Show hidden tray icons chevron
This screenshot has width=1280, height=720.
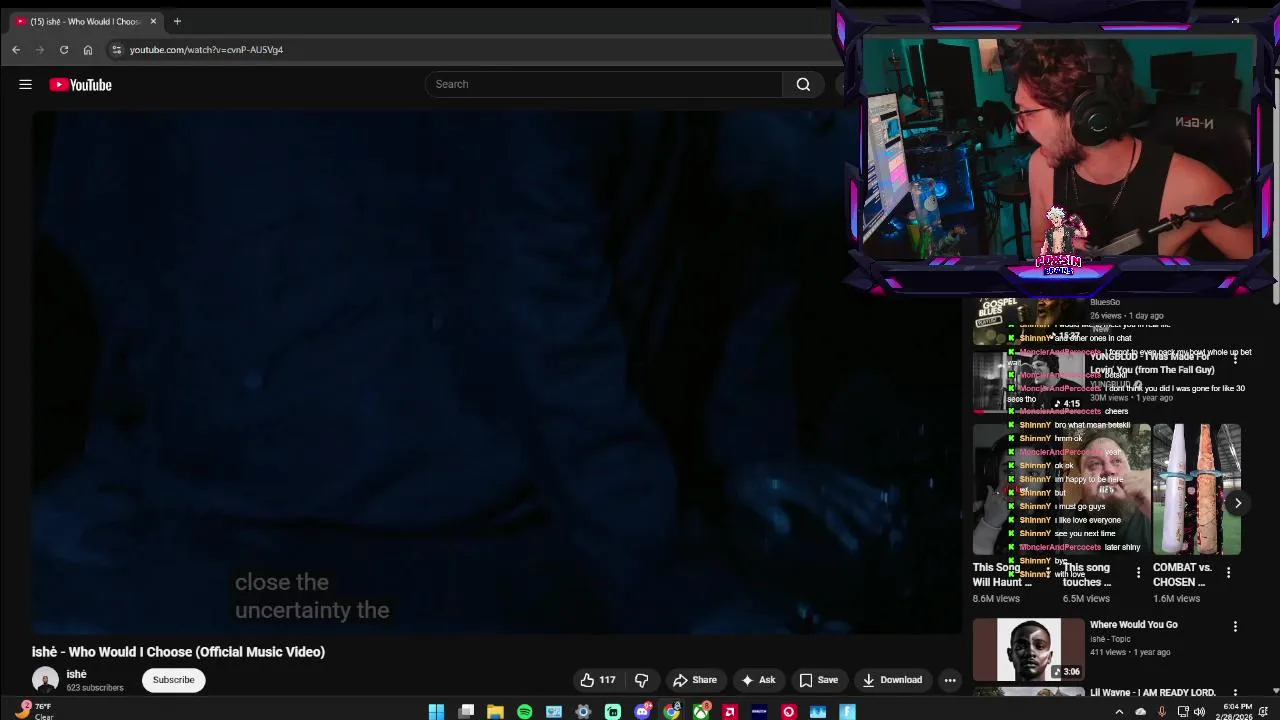[x=1119, y=712]
